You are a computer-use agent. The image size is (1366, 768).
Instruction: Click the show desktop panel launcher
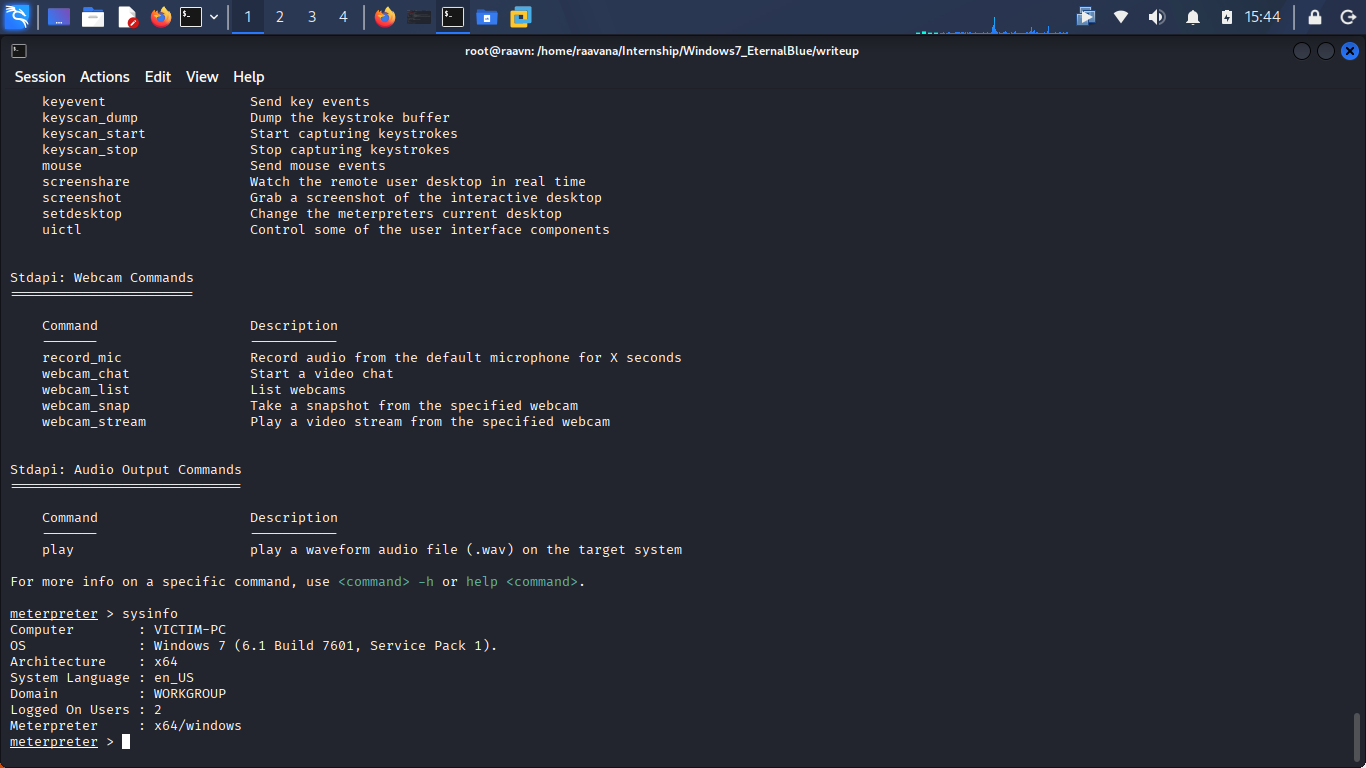coord(59,17)
